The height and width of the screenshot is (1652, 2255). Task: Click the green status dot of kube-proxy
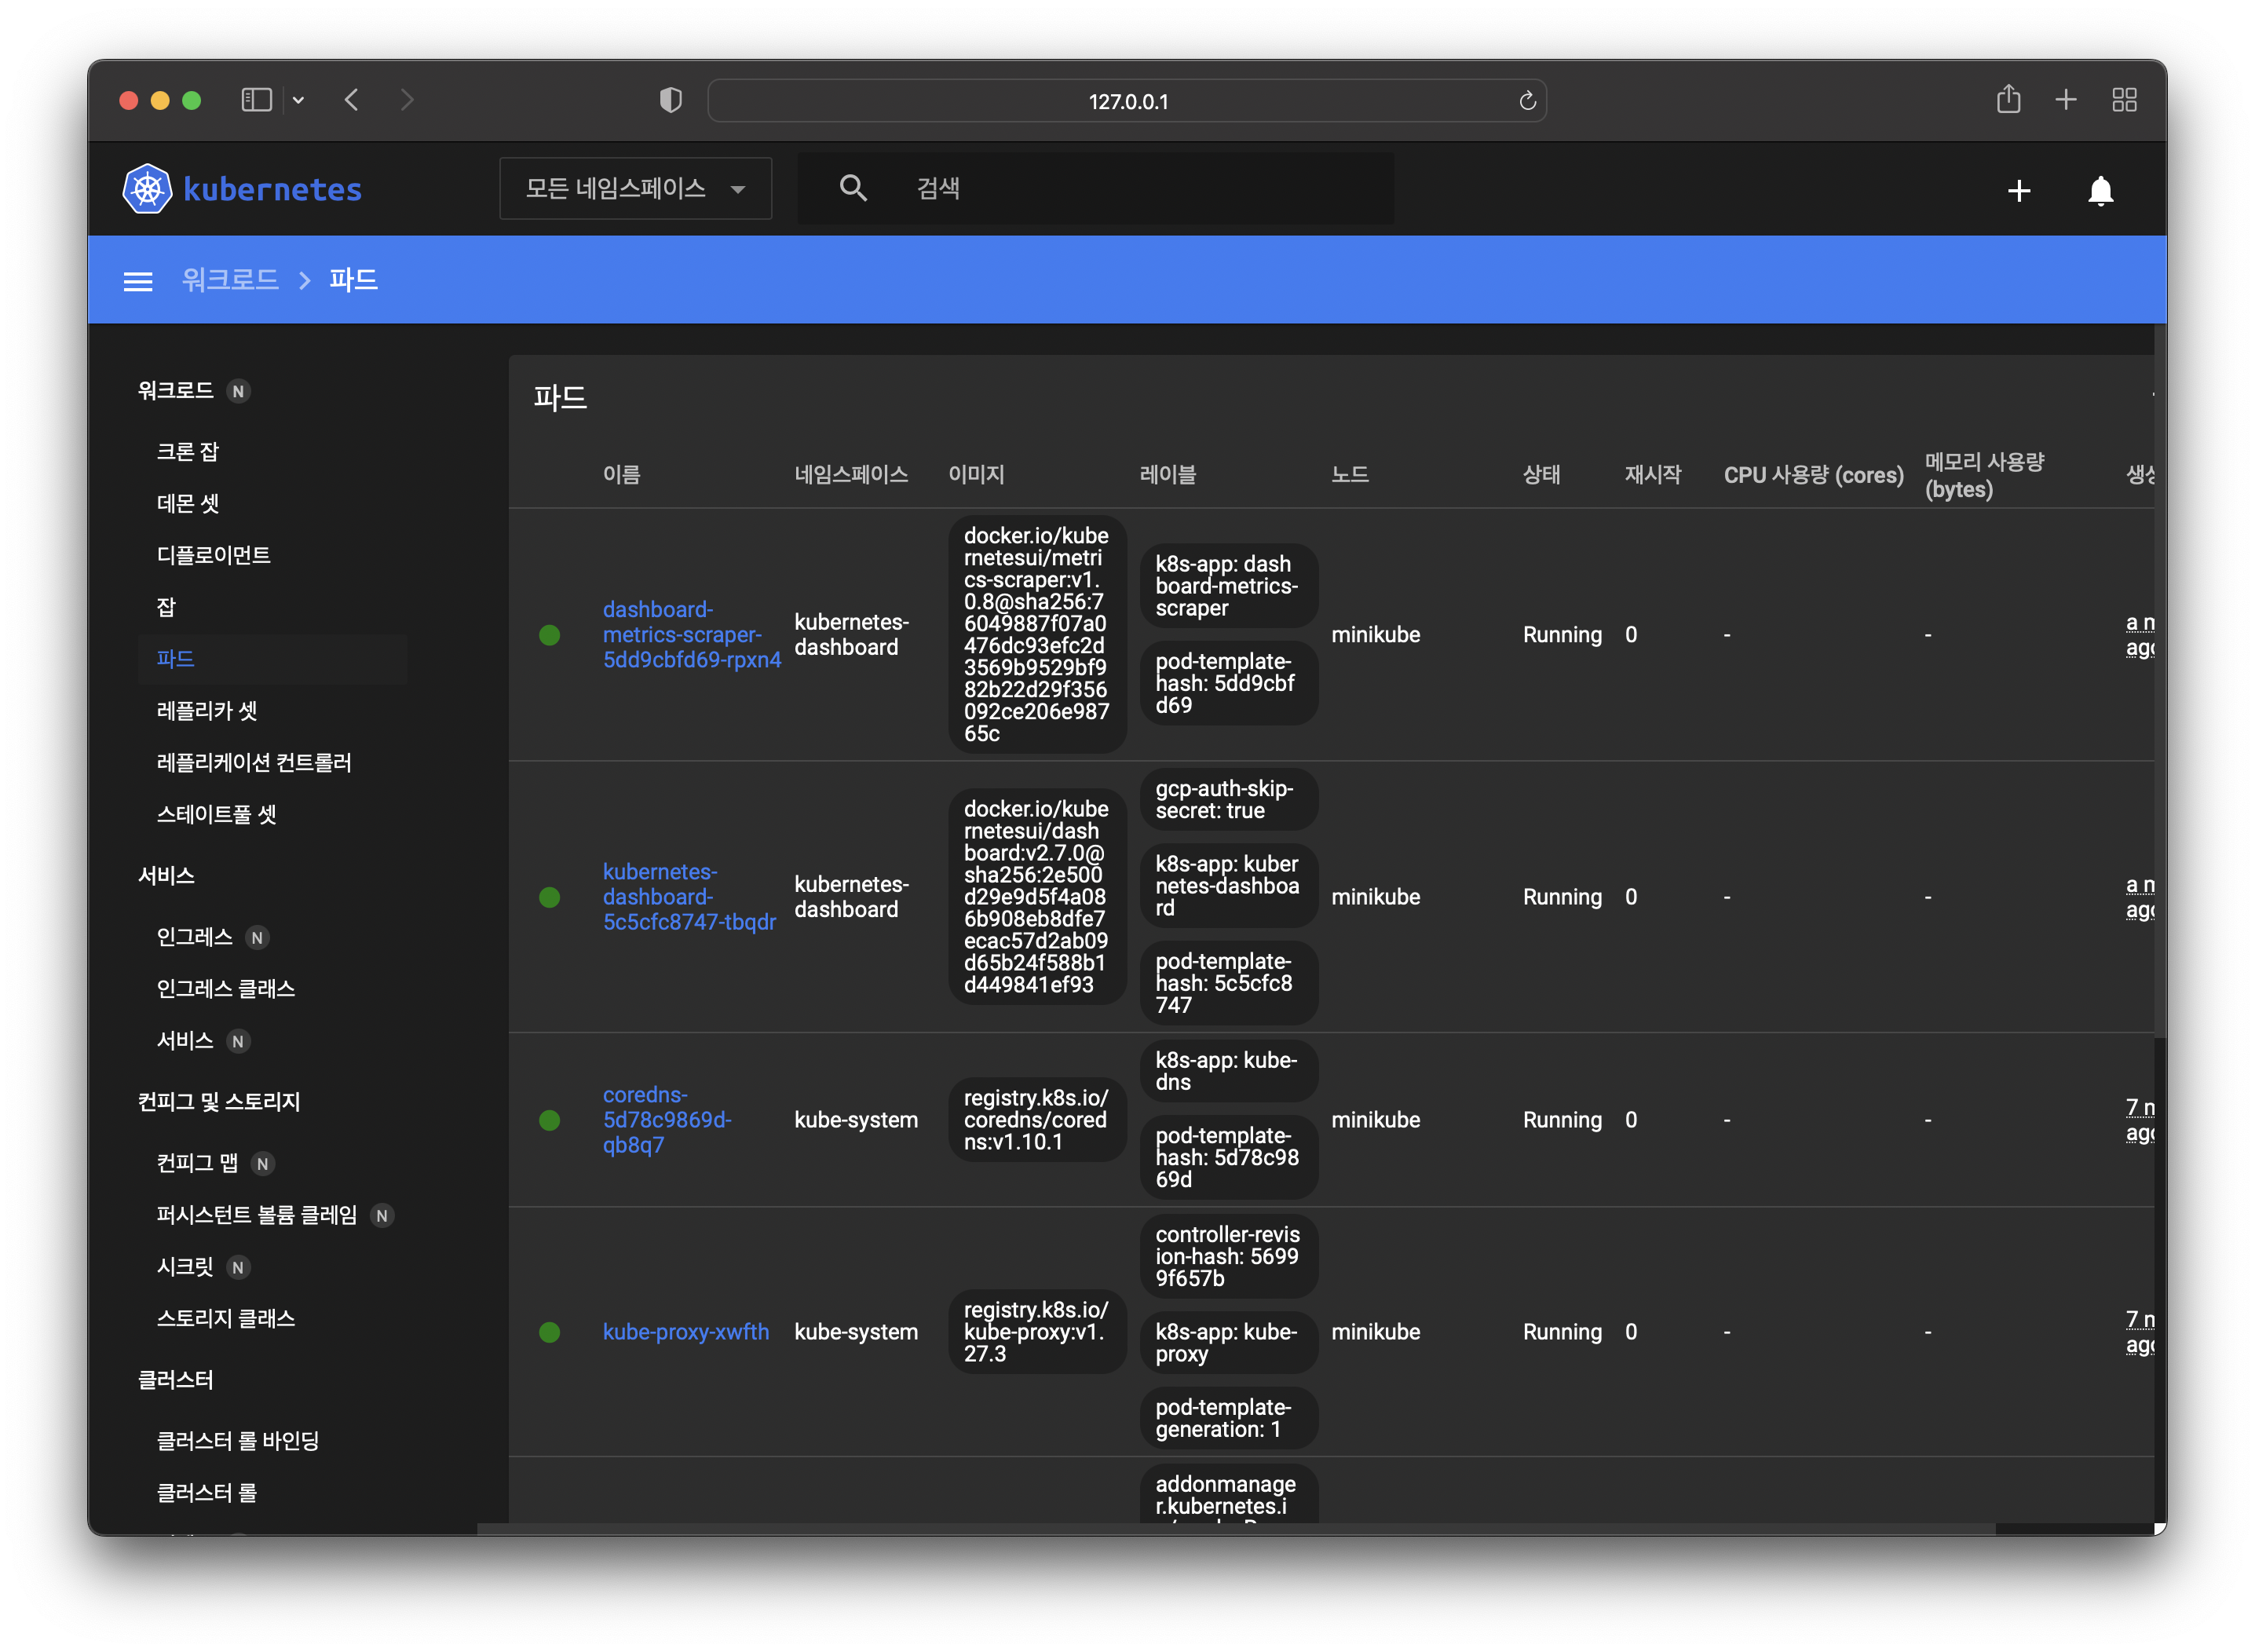[x=549, y=1332]
